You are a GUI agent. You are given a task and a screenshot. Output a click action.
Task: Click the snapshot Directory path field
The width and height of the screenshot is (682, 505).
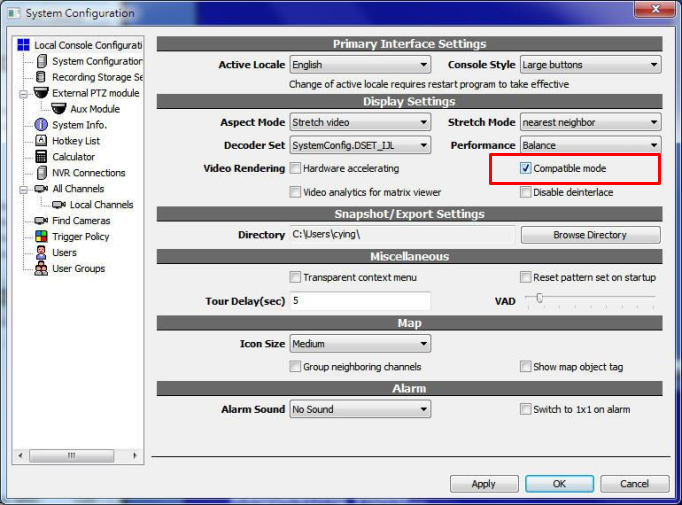click(x=402, y=234)
